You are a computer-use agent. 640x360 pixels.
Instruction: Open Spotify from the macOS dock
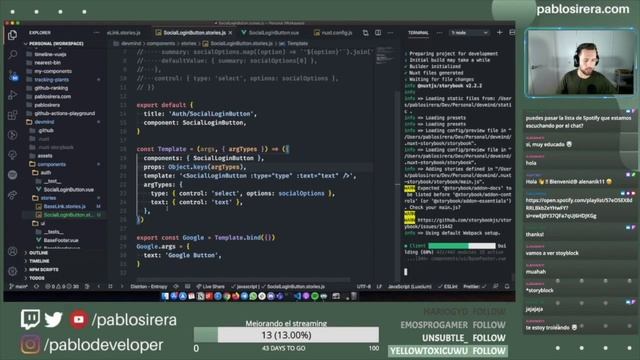click(315, 296)
